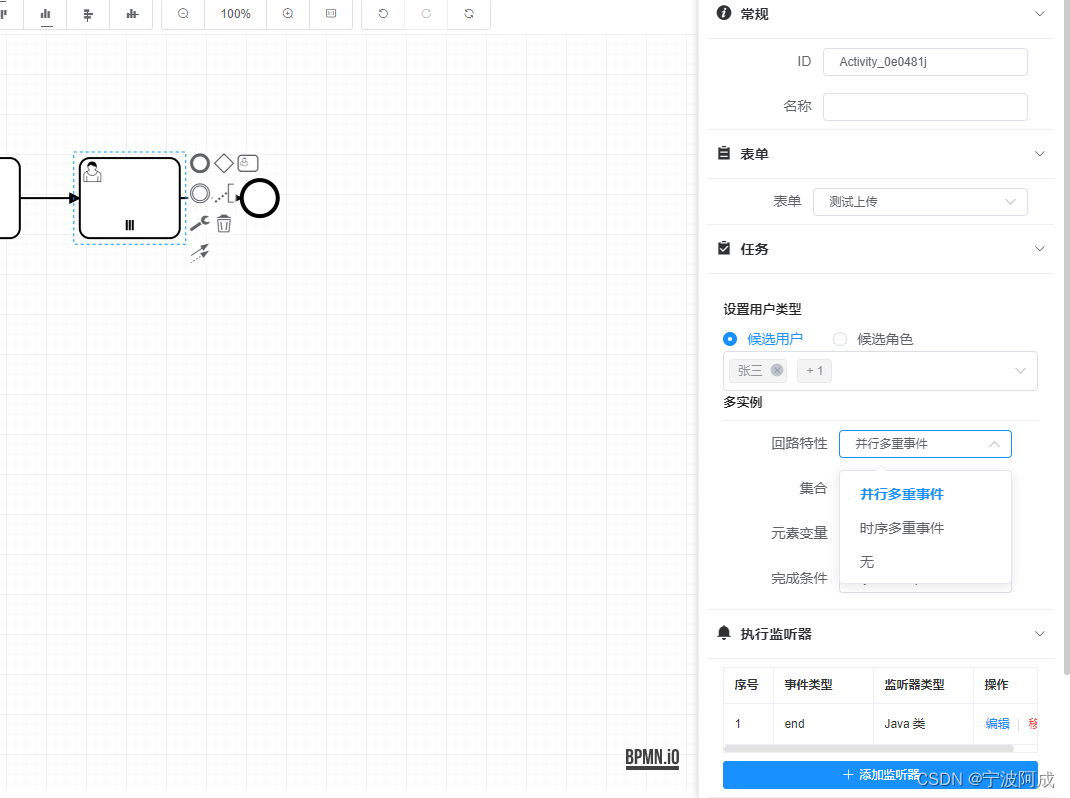The width and height of the screenshot is (1070, 798).
Task: Click the wrench icon to change element type
Action: pyautogui.click(x=199, y=224)
